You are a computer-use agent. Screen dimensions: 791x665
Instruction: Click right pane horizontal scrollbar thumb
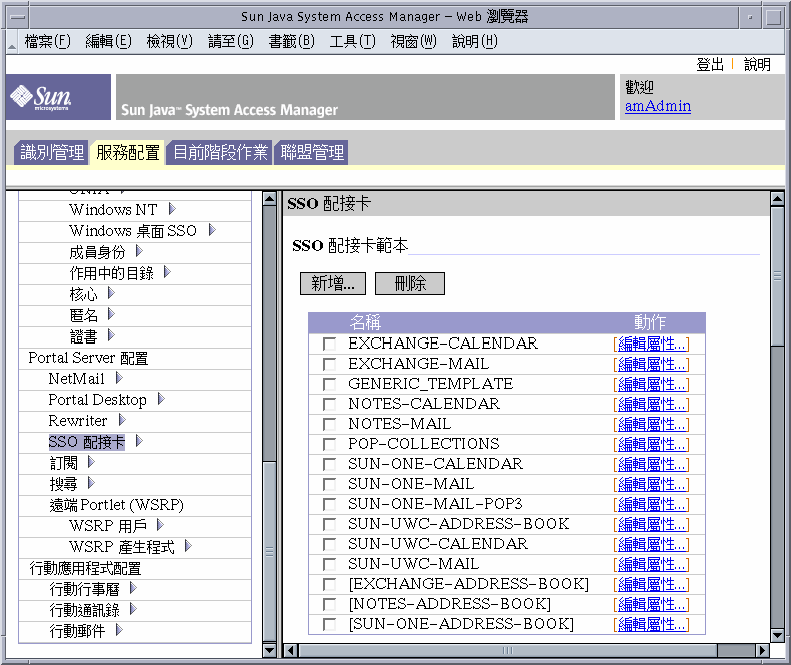coord(508,650)
